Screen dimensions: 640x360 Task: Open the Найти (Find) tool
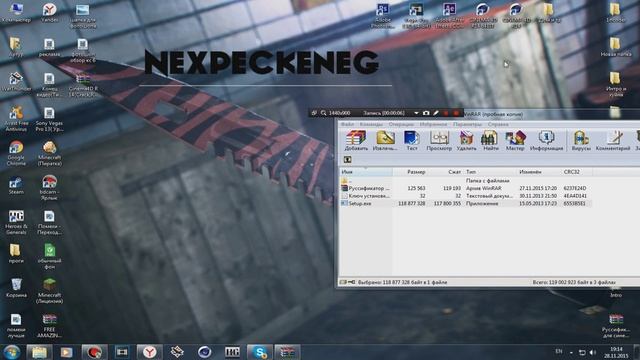(490, 141)
